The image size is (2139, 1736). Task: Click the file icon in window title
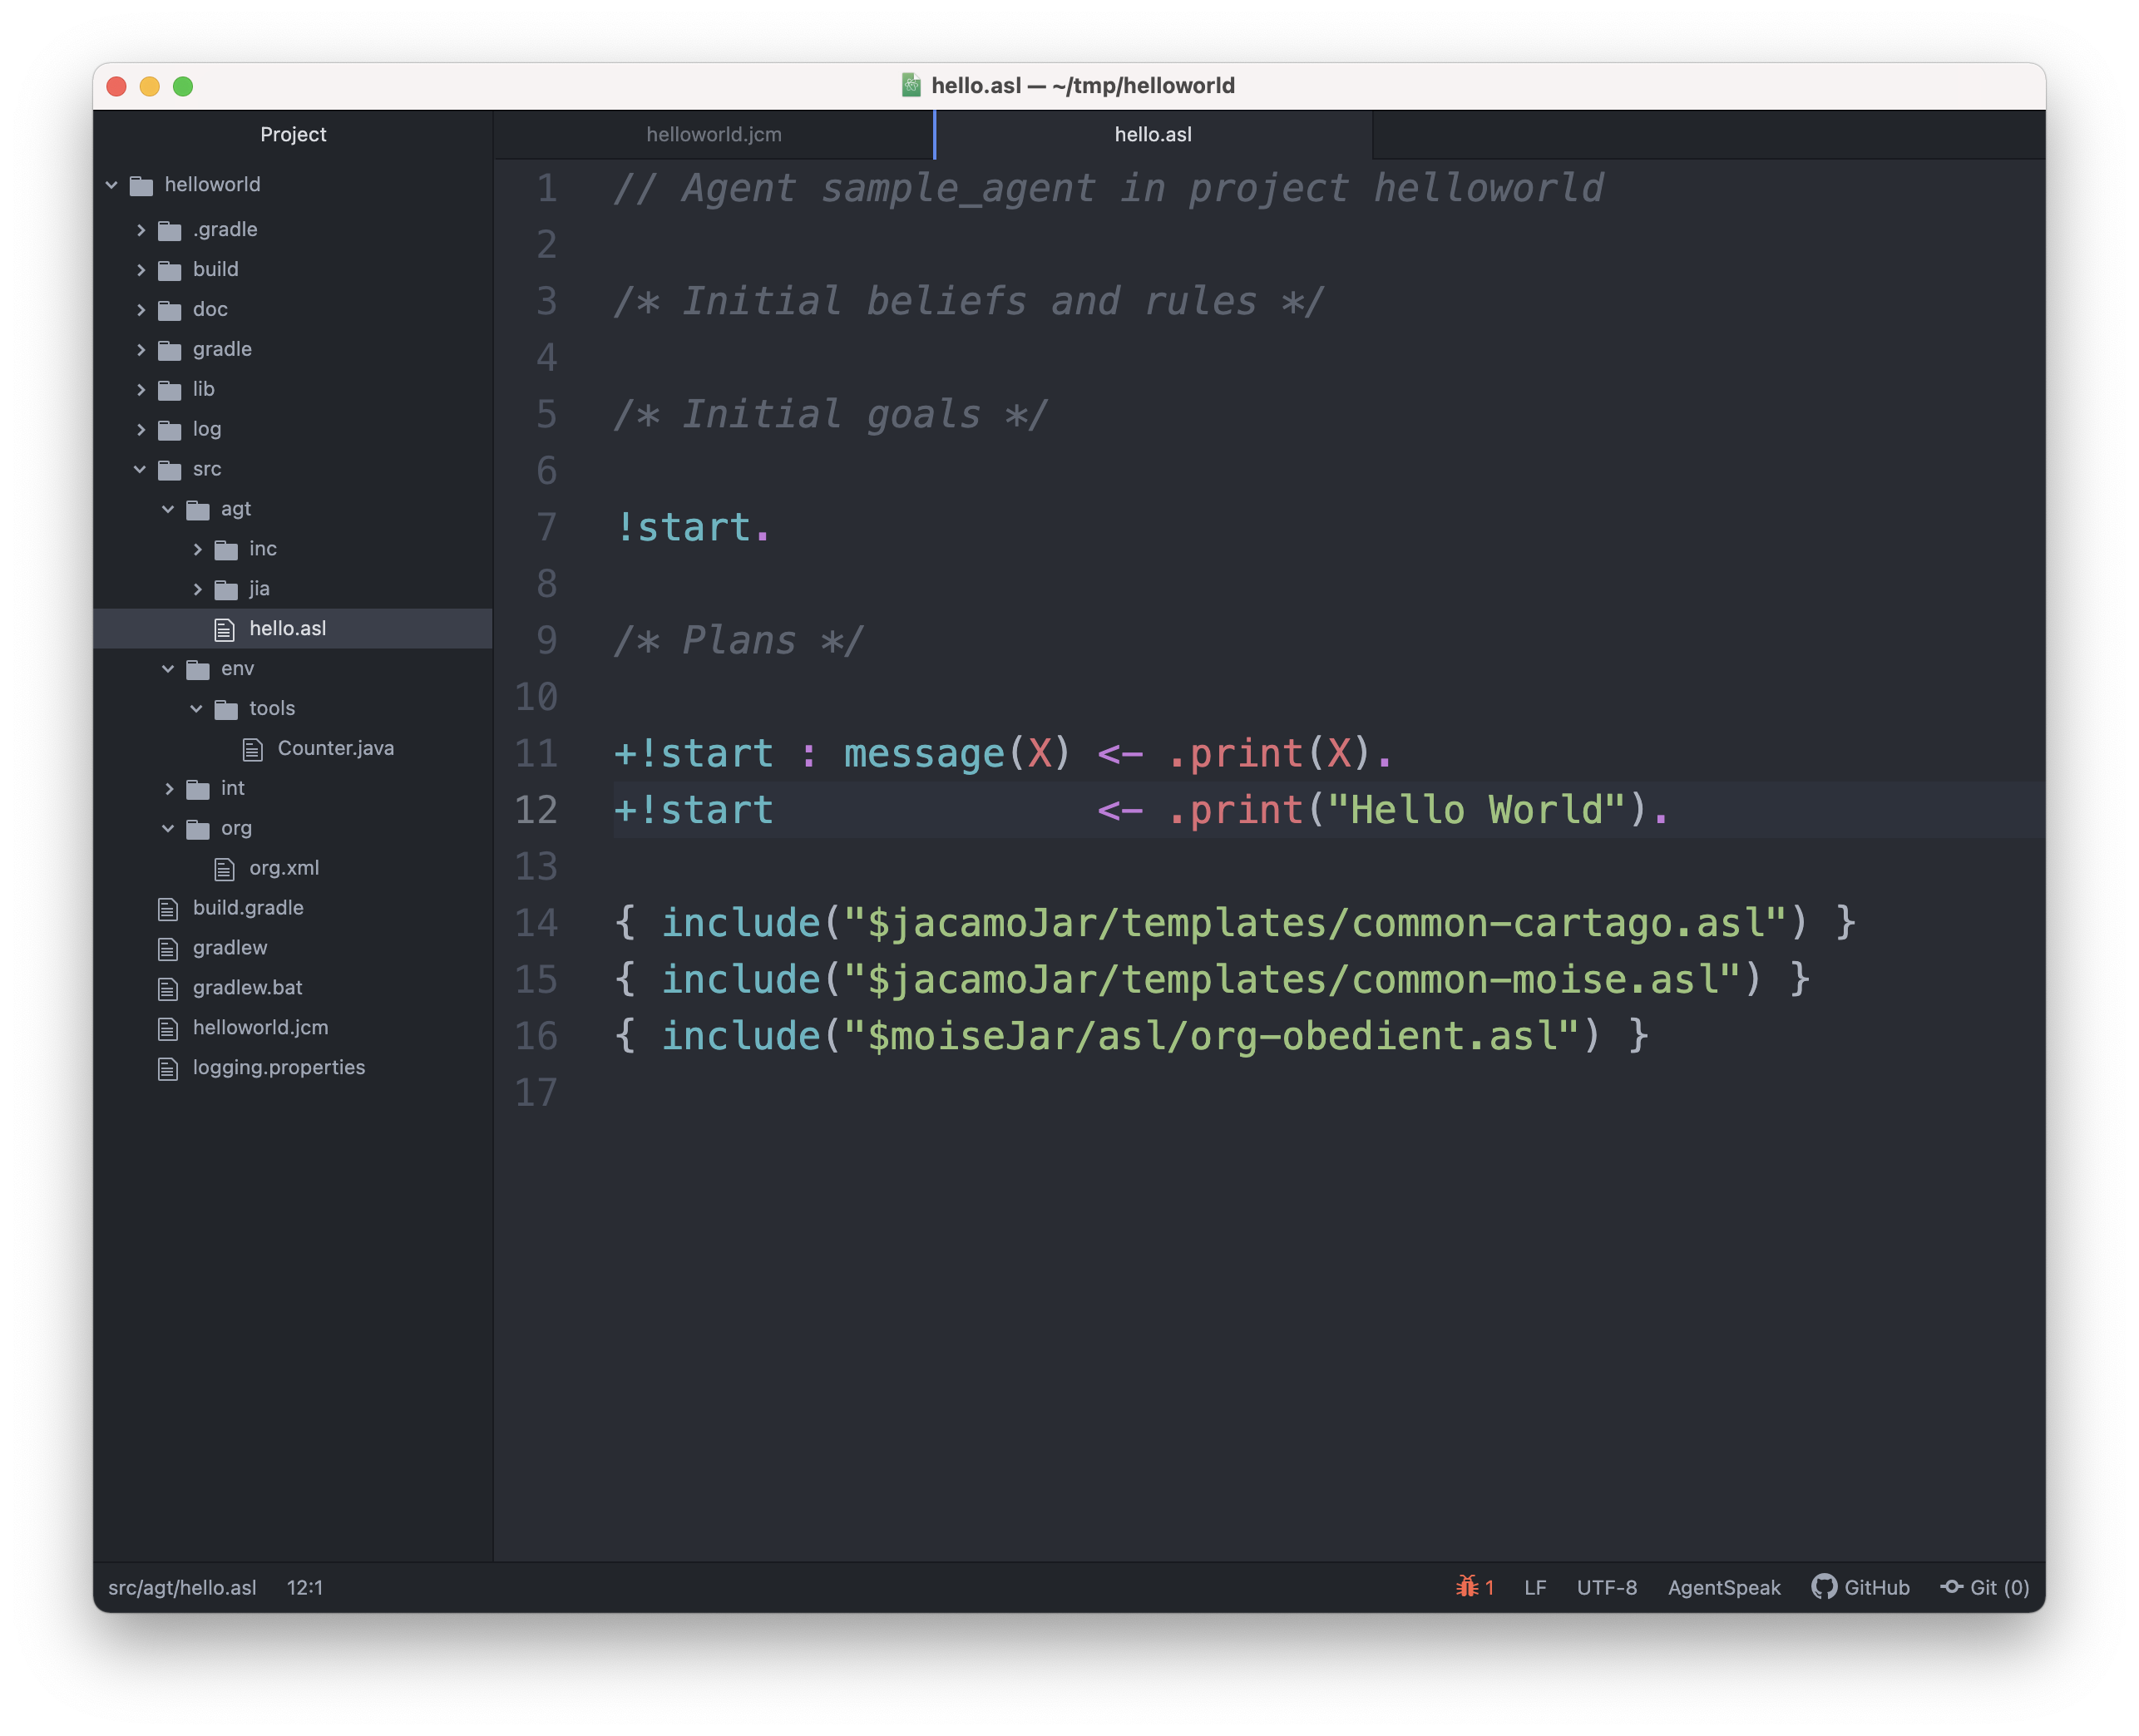click(911, 85)
